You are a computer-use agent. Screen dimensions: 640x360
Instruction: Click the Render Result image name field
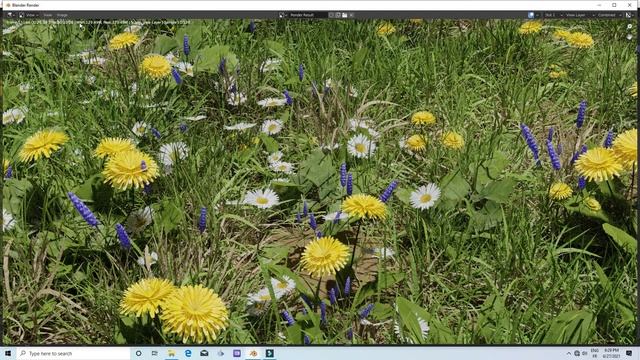pos(307,15)
